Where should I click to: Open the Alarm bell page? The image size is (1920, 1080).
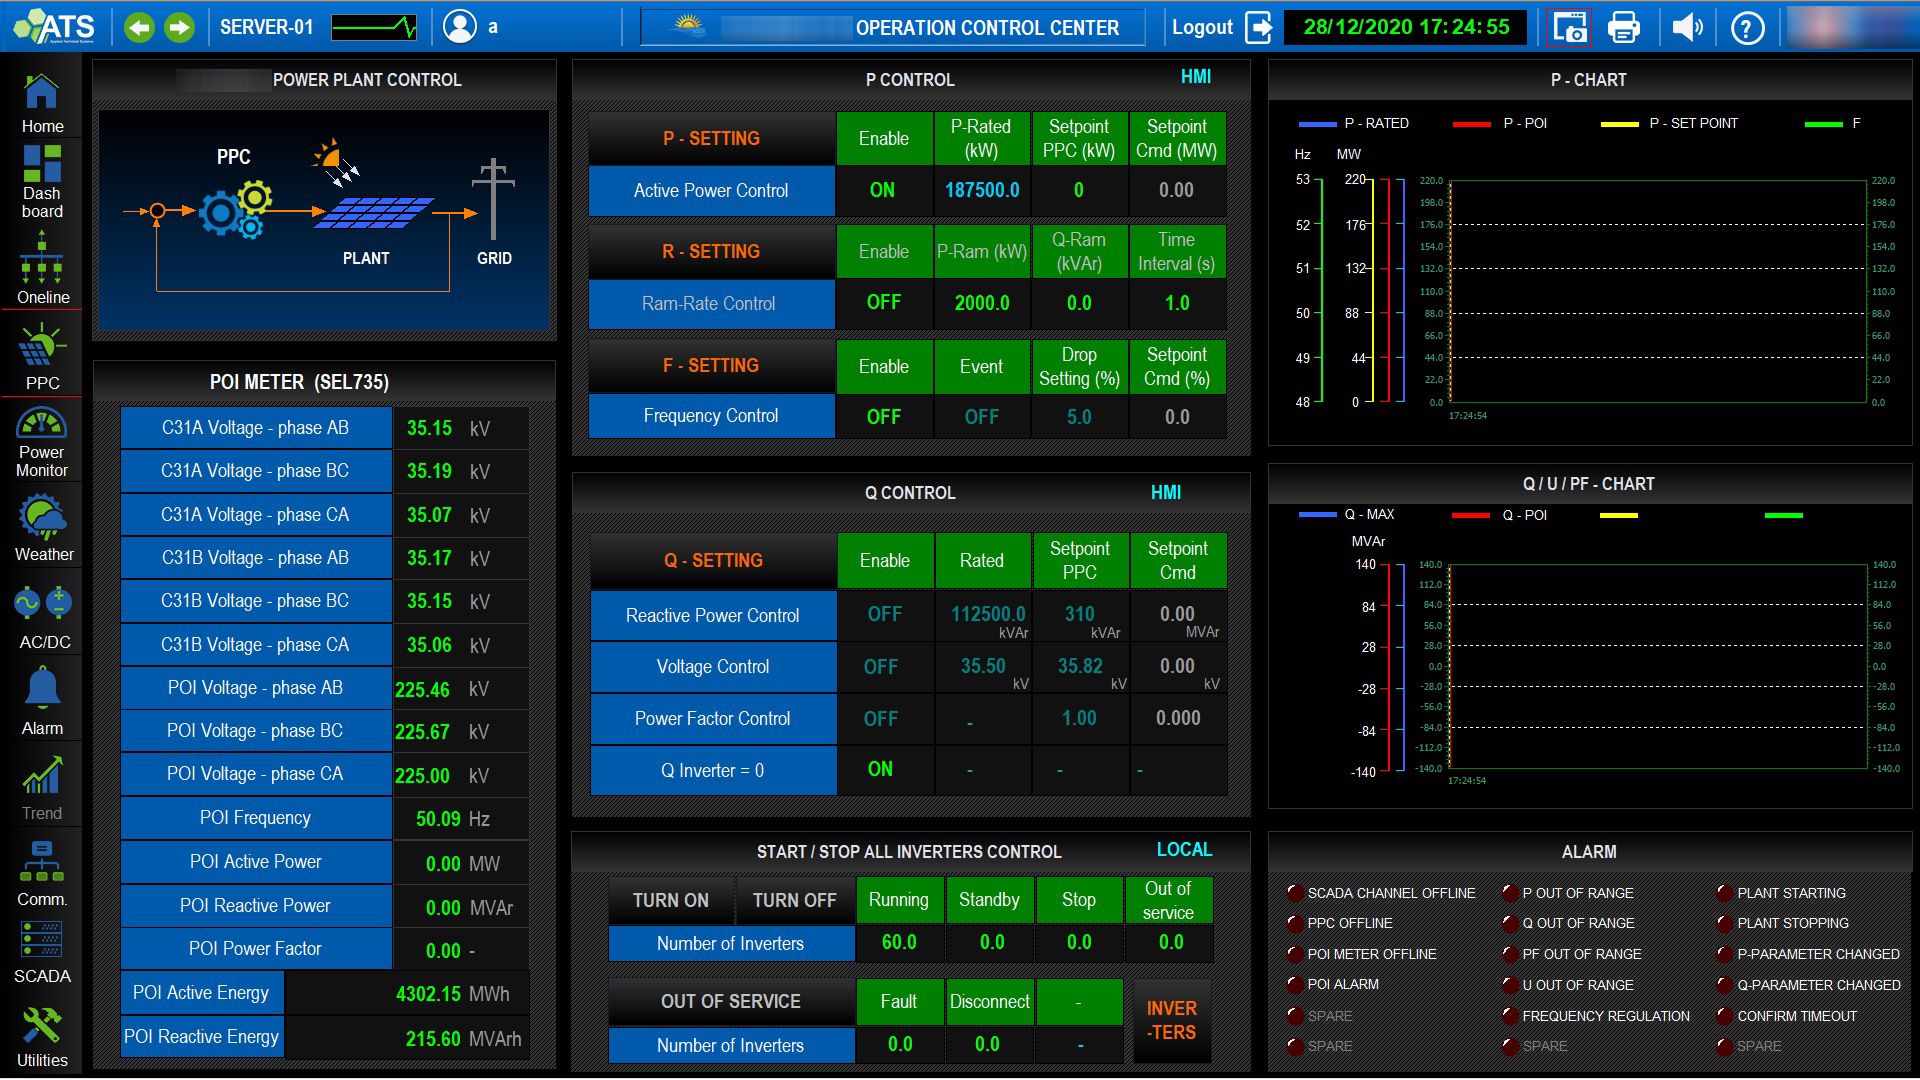42,702
